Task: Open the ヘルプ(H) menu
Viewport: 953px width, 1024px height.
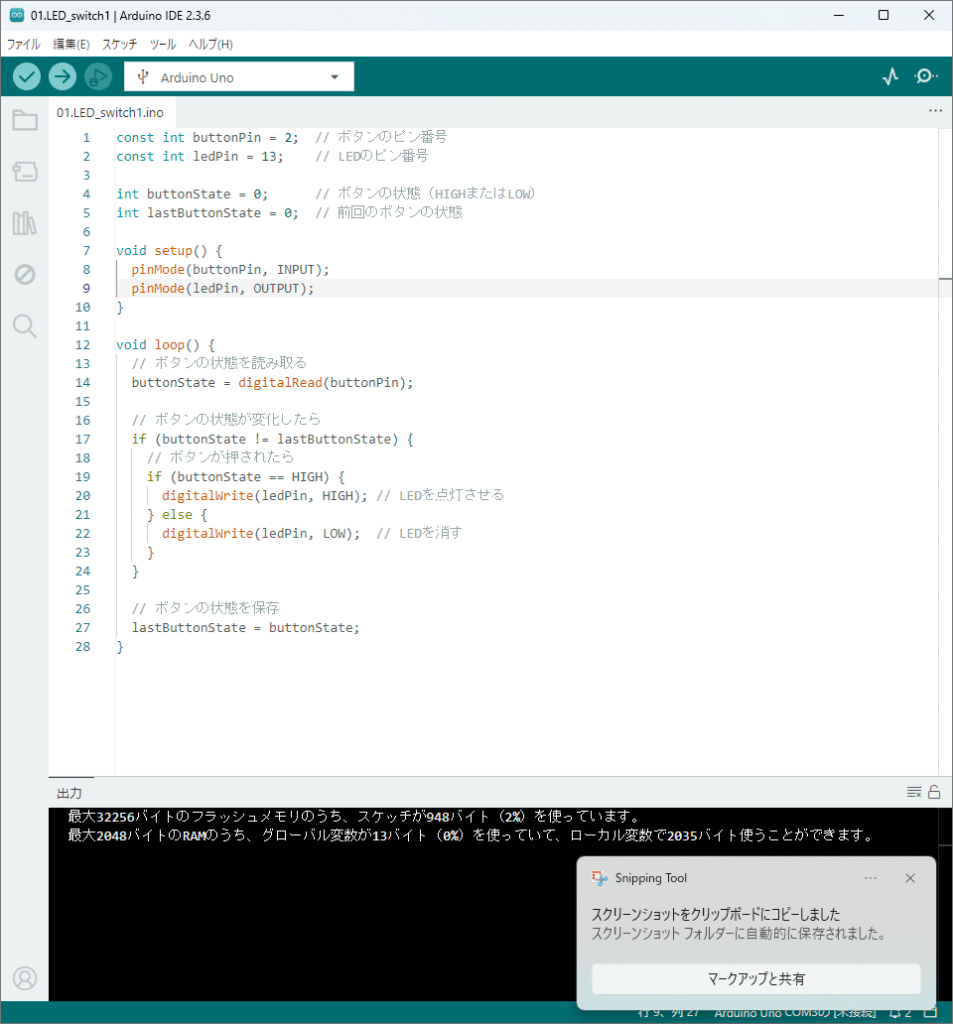Action: point(210,44)
